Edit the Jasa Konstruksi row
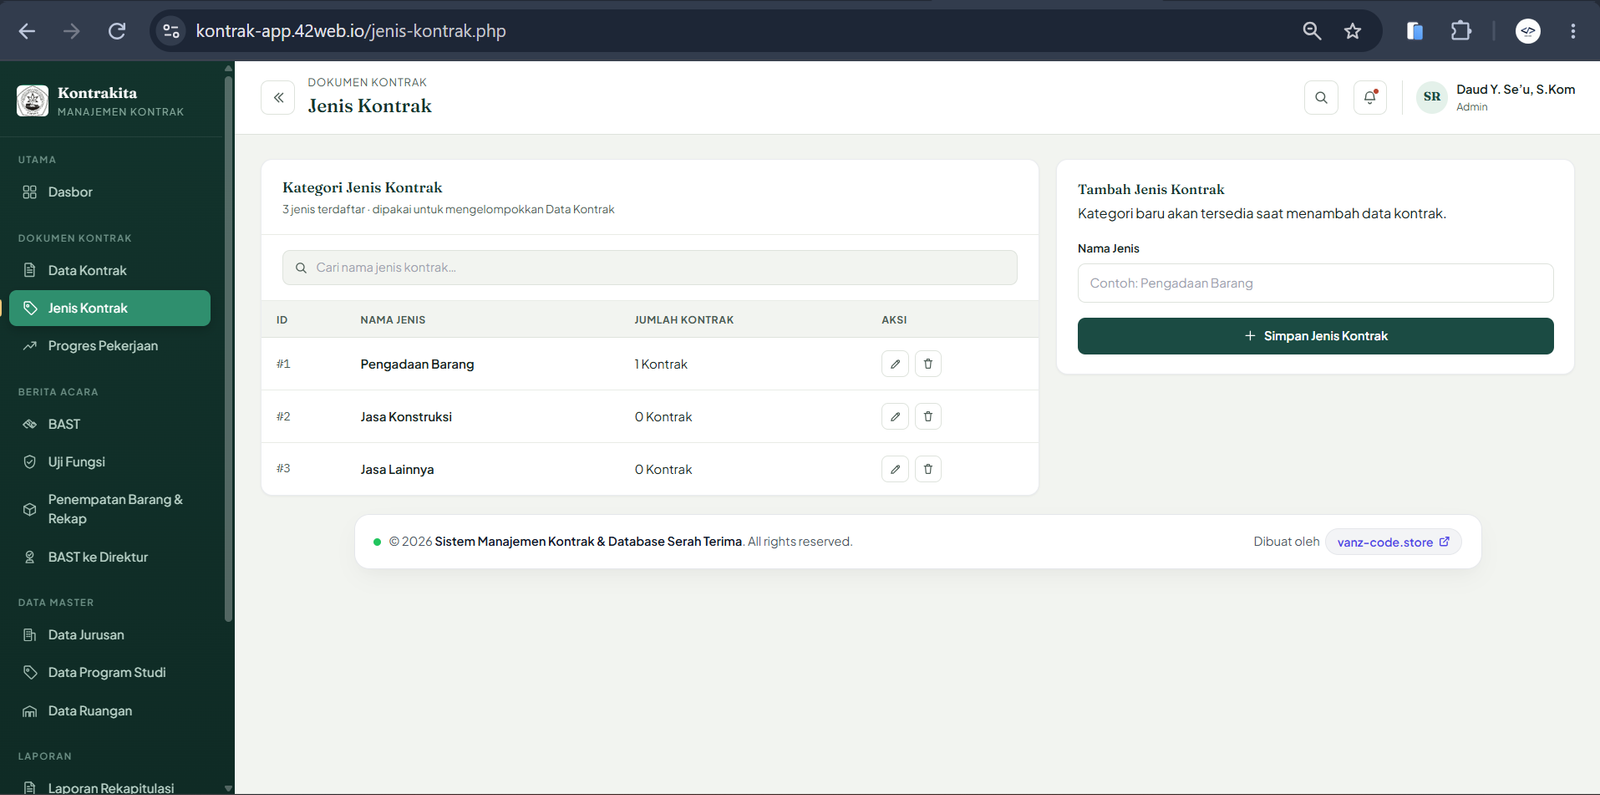1600x795 pixels. point(895,416)
